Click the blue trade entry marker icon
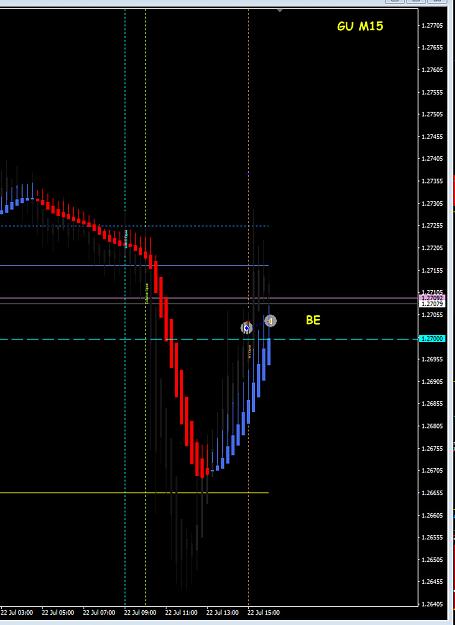 point(247,328)
